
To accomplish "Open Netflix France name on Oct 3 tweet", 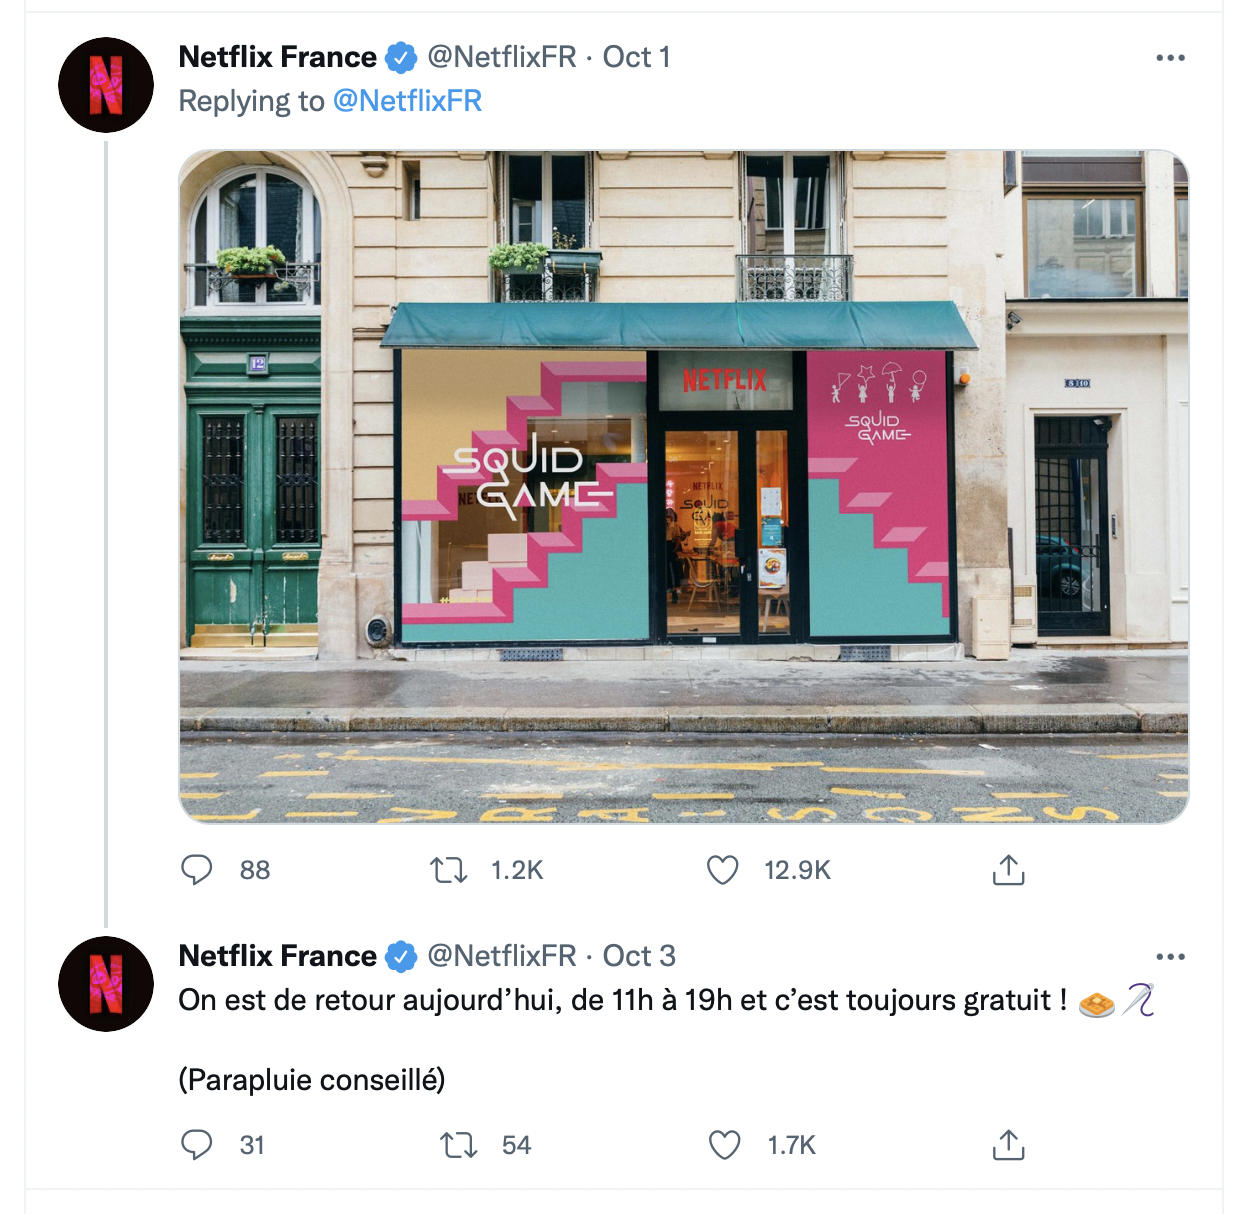I will 277,956.
